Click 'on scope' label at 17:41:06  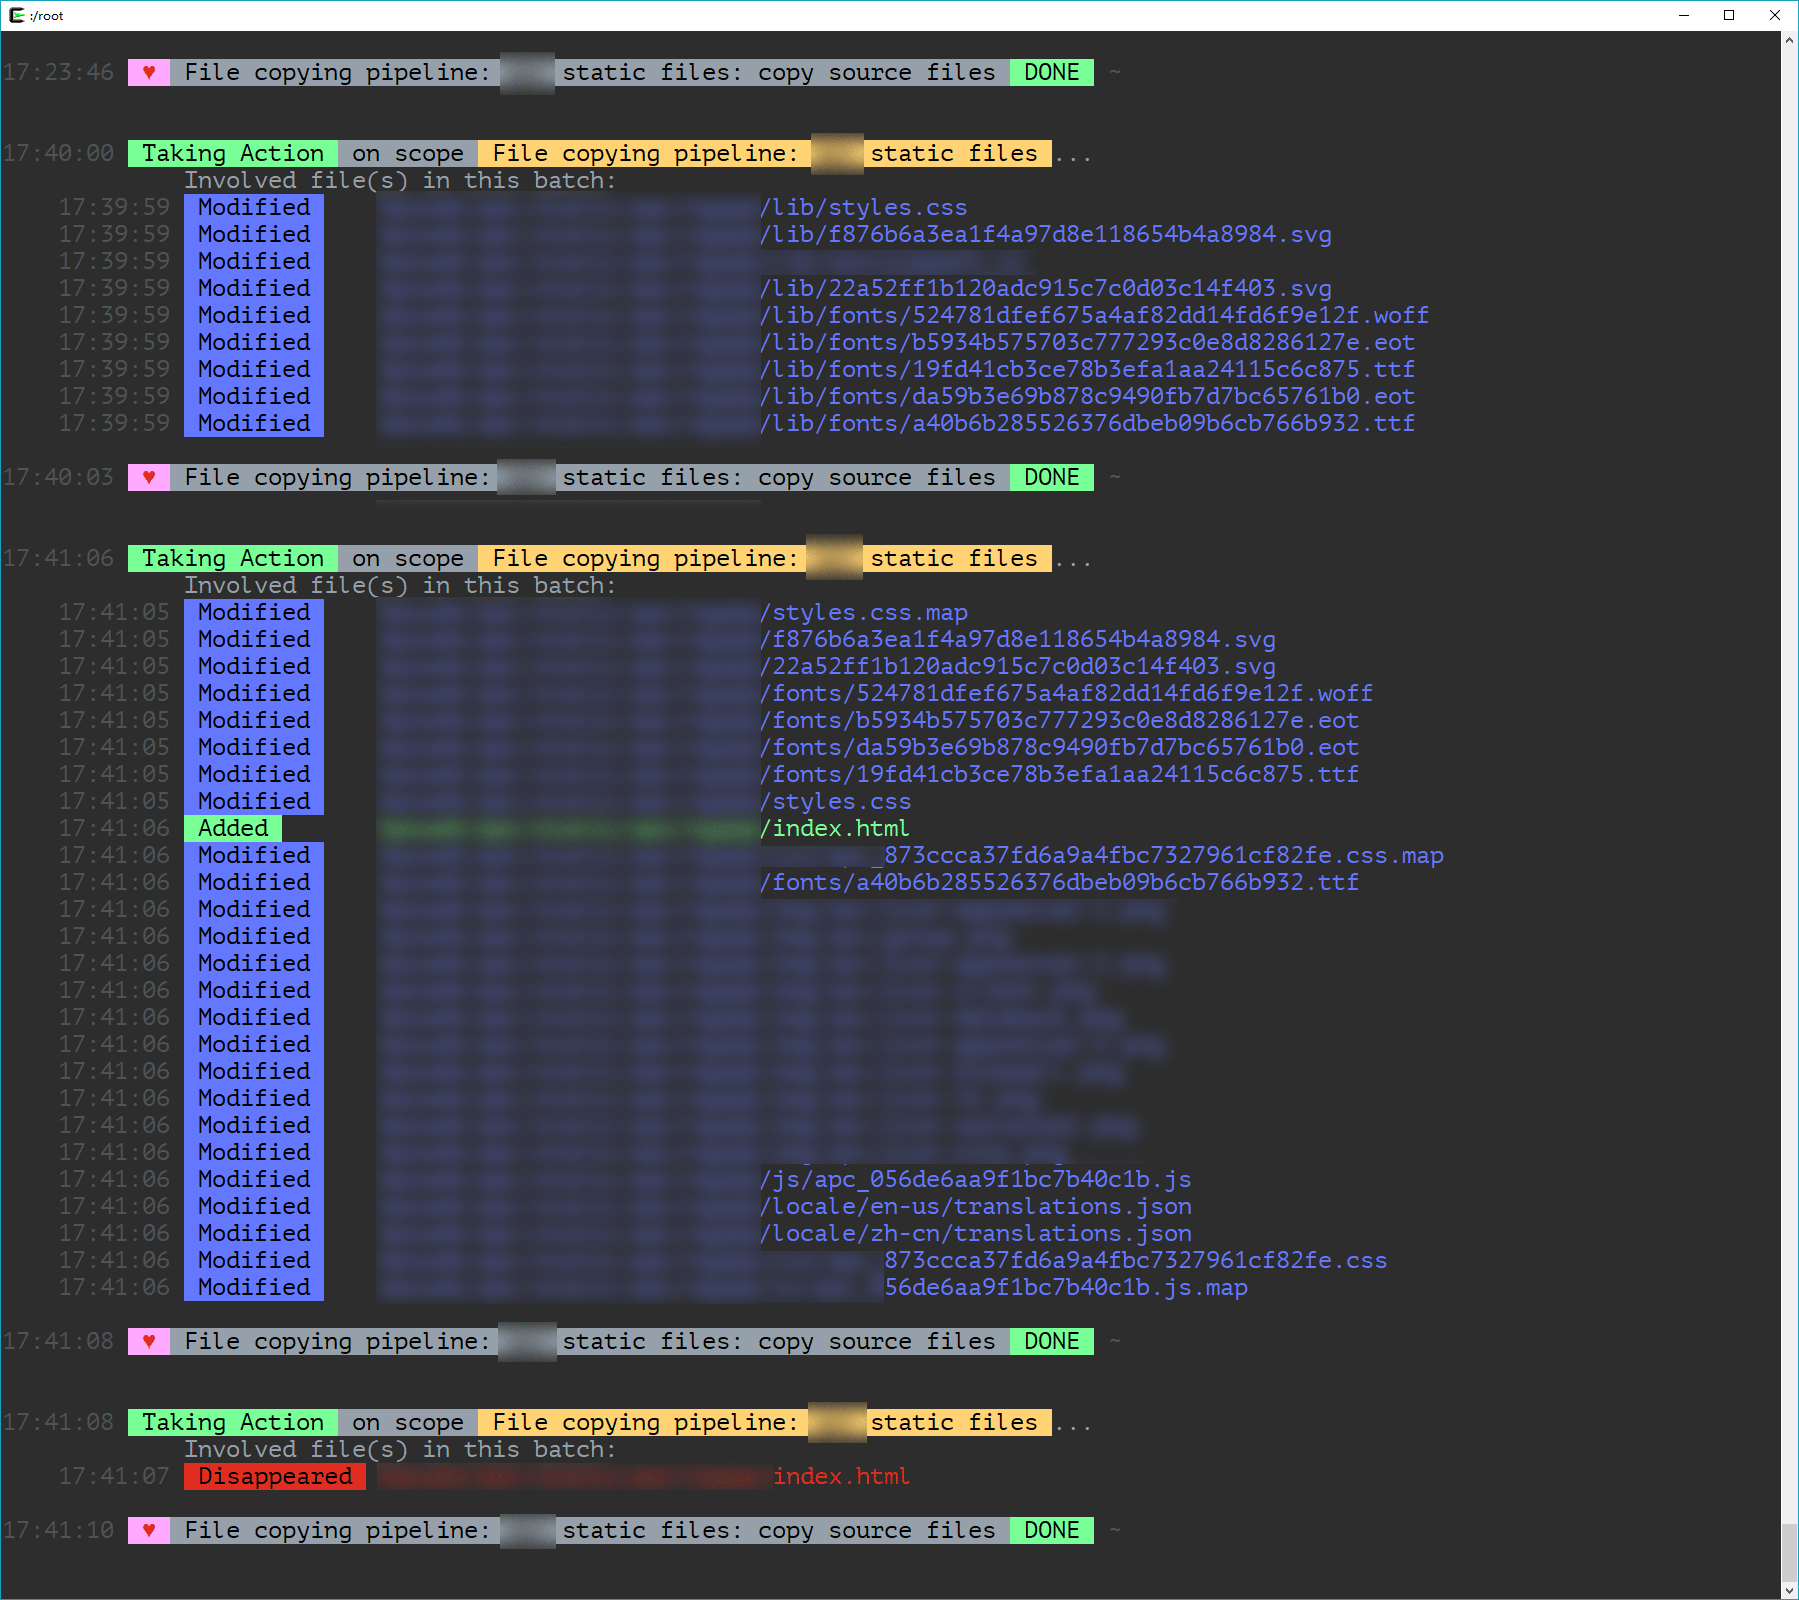(x=408, y=558)
